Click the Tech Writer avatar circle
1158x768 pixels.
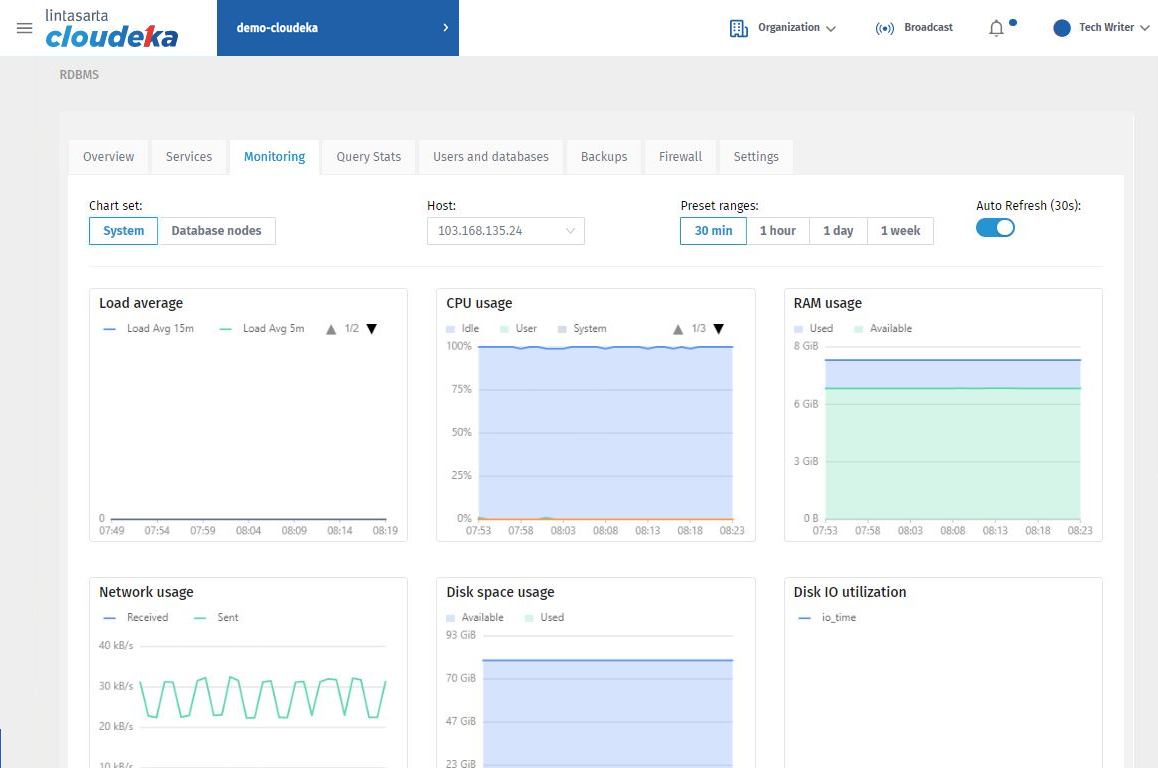[x=1062, y=28]
